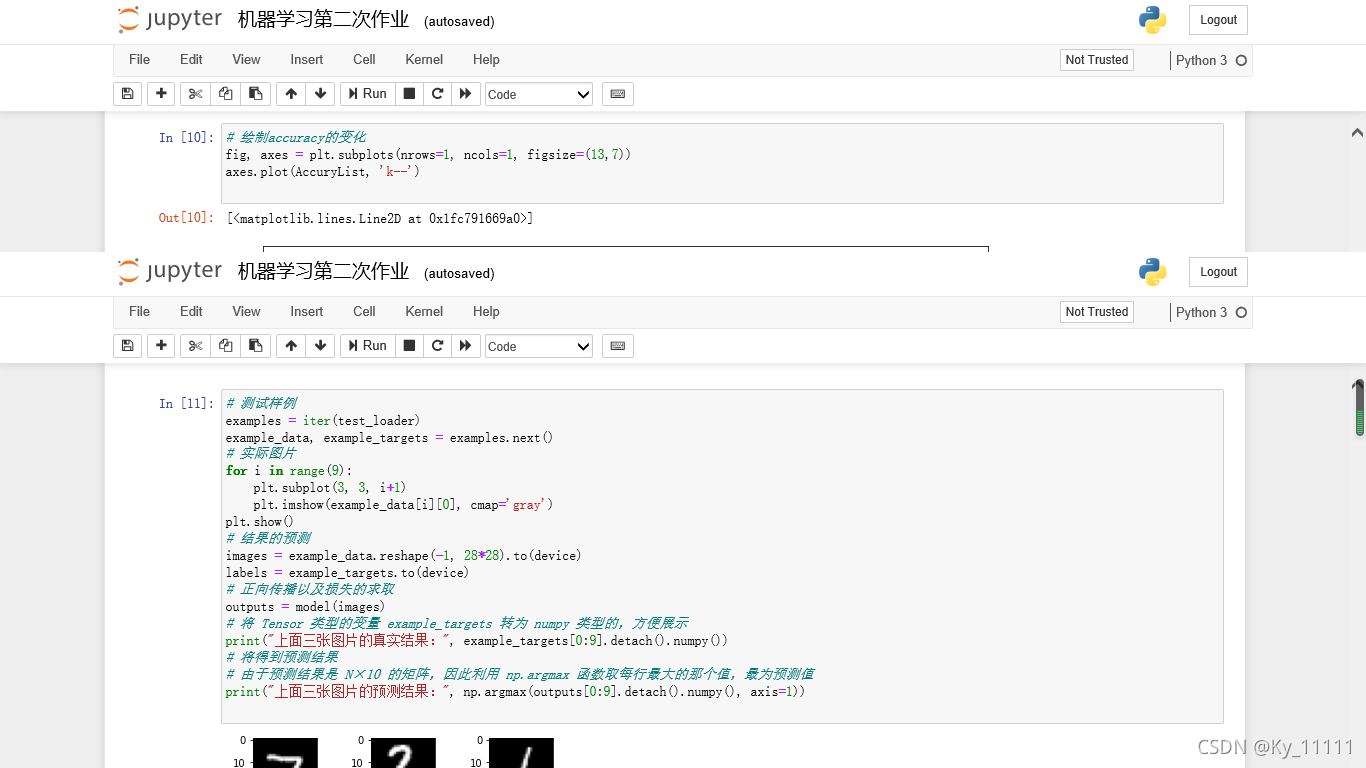Open Kernel menu in lower menu bar
1366x768 pixels.
[424, 312]
